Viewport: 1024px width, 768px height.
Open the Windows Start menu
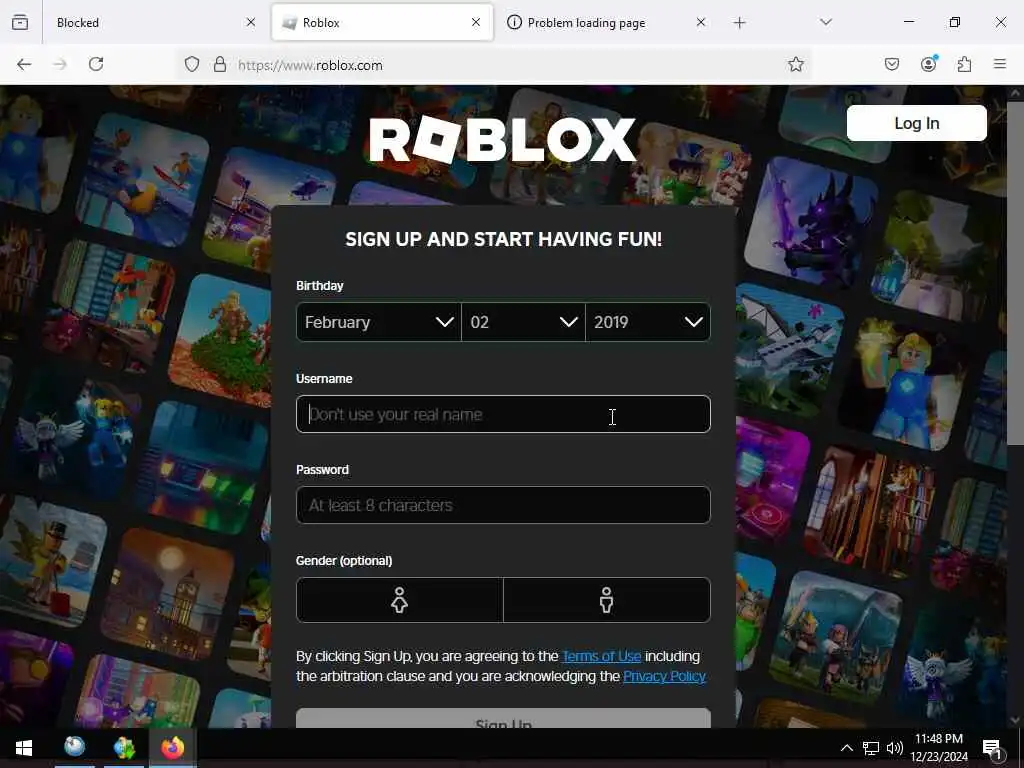pos(24,748)
